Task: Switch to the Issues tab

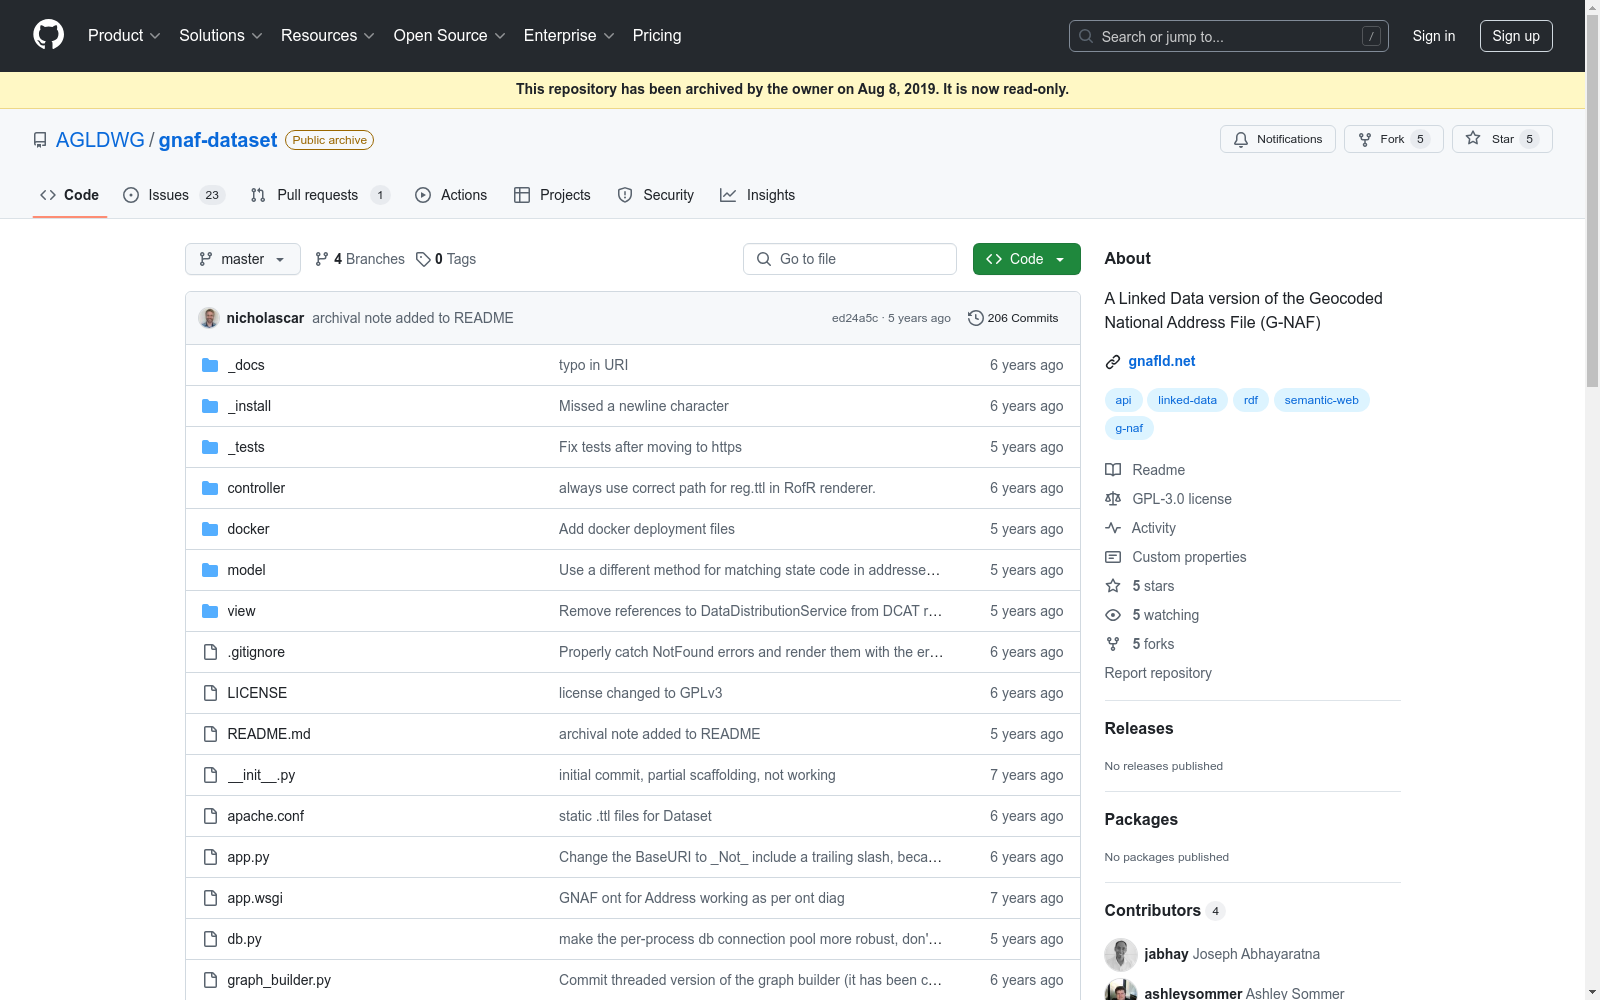Action: coord(174,195)
